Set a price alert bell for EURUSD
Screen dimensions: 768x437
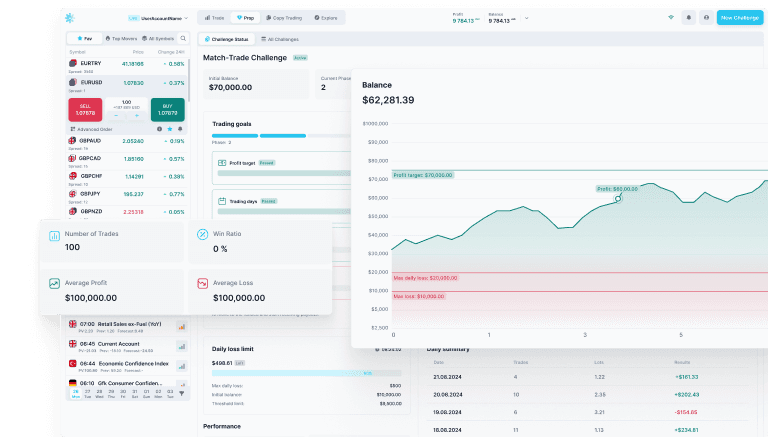180,129
